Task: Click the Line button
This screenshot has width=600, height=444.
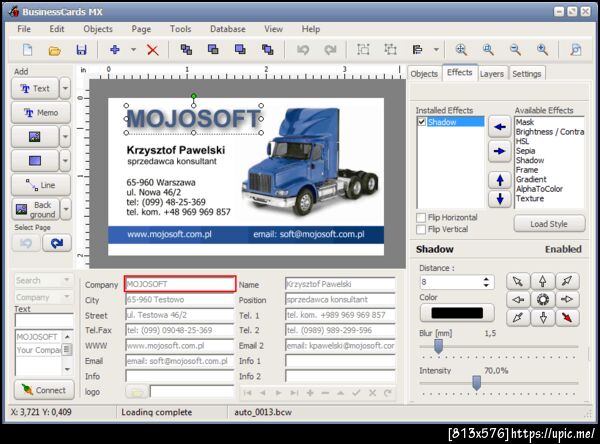Action: (41, 185)
